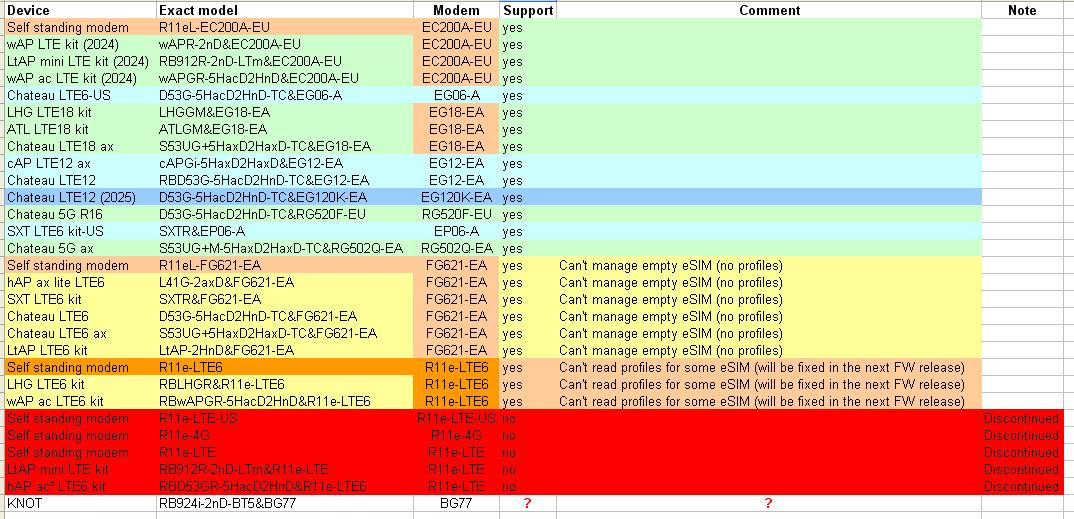Click R11e-4G in Exact model column
The width and height of the screenshot is (1074, 519).
(x=284, y=435)
